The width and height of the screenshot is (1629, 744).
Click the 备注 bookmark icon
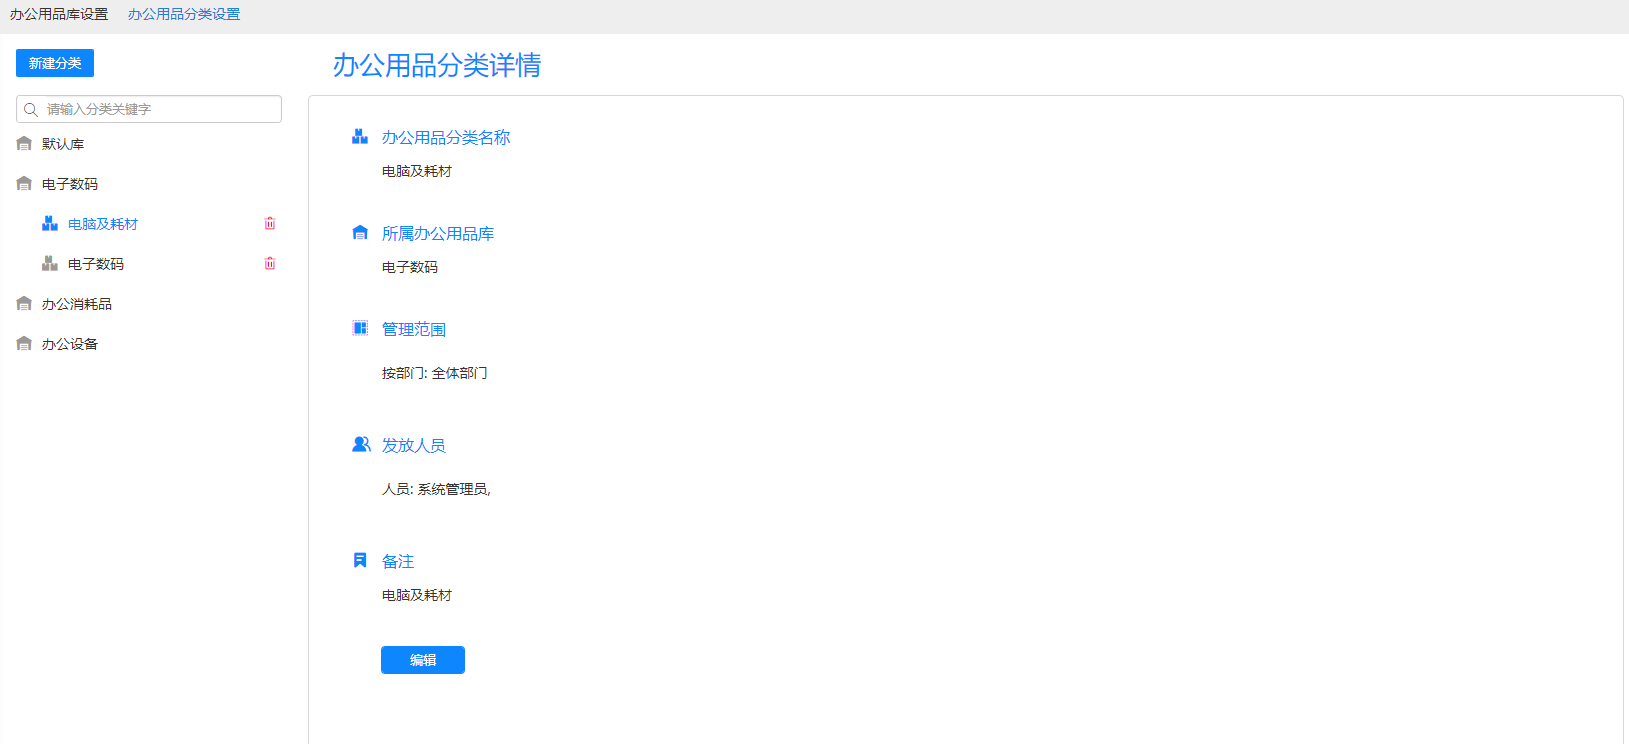click(x=360, y=561)
